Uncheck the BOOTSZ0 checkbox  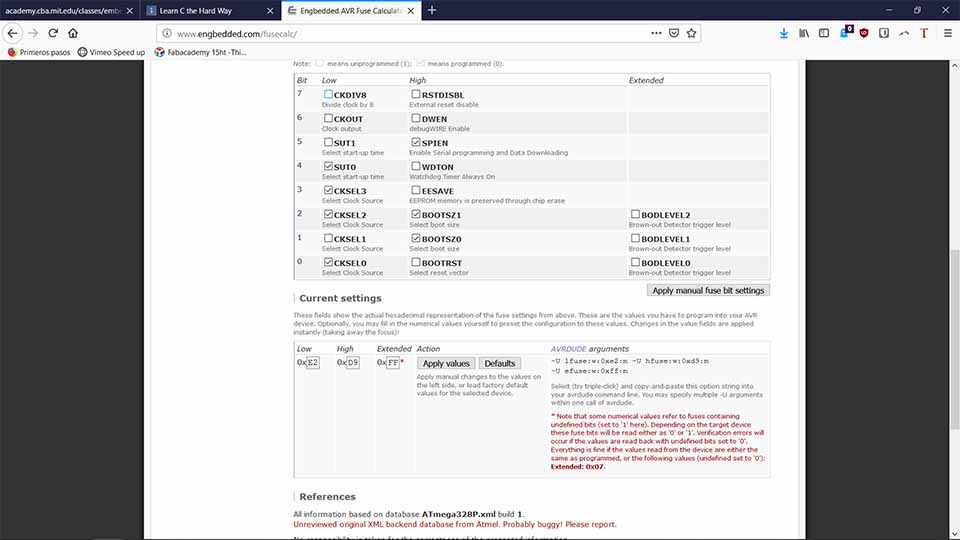pos(416,238)
